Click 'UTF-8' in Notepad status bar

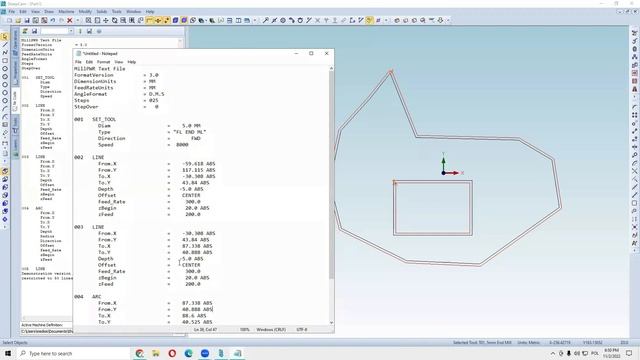(x=301, y=329)
